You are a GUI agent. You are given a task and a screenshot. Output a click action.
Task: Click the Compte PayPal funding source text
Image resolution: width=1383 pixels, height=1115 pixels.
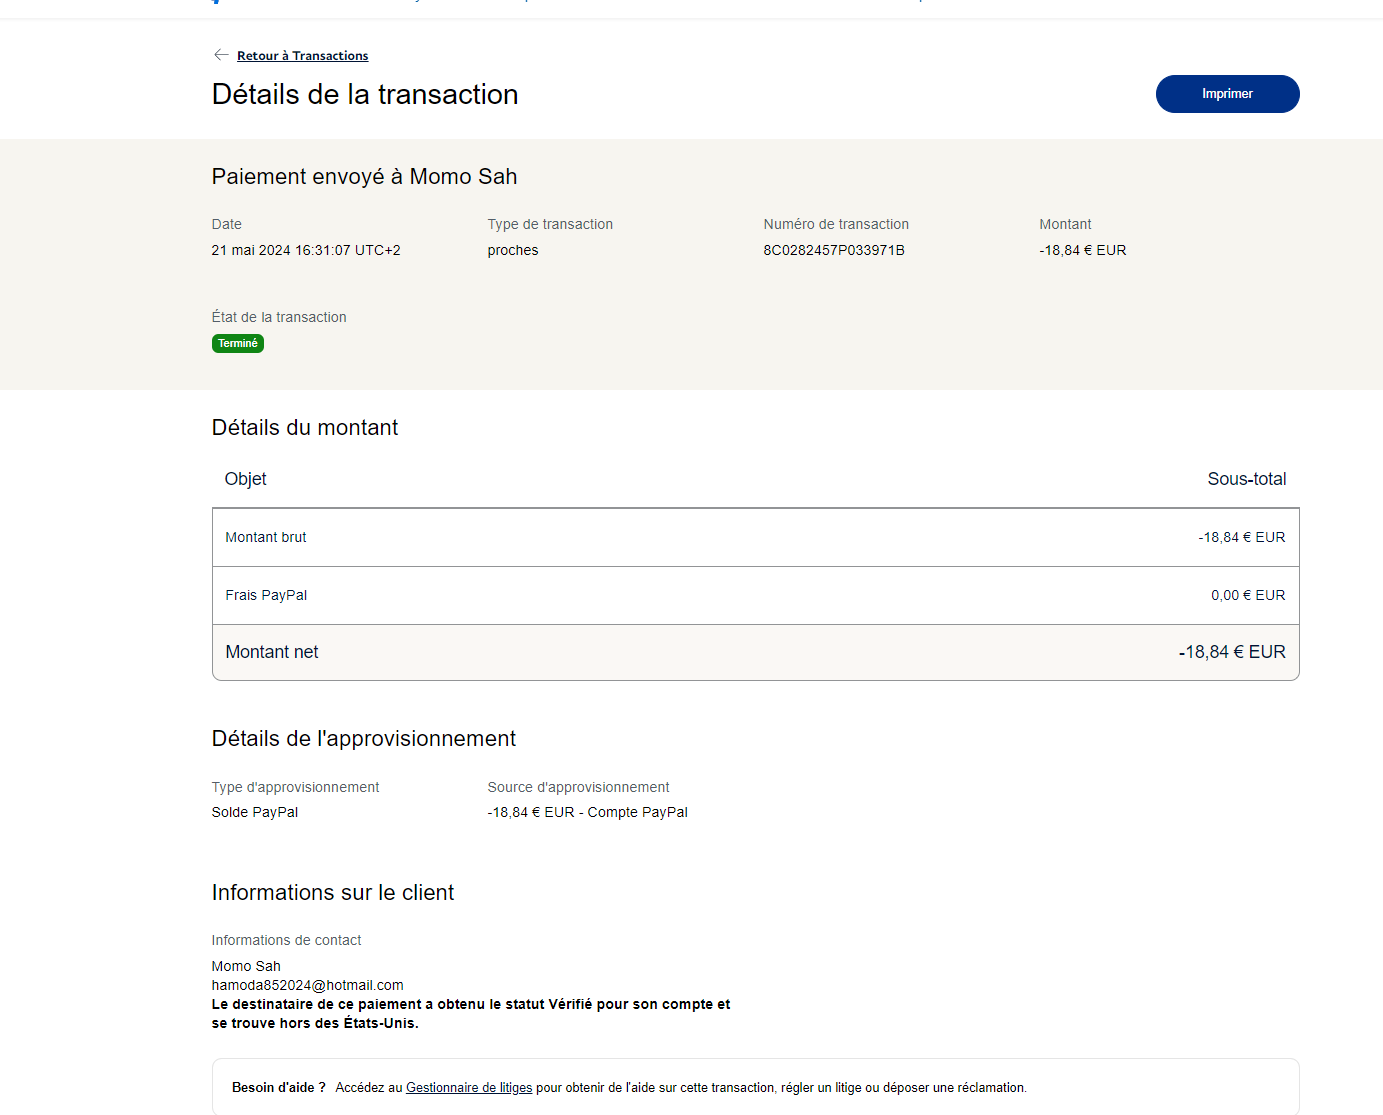click(x=637, y=813)
